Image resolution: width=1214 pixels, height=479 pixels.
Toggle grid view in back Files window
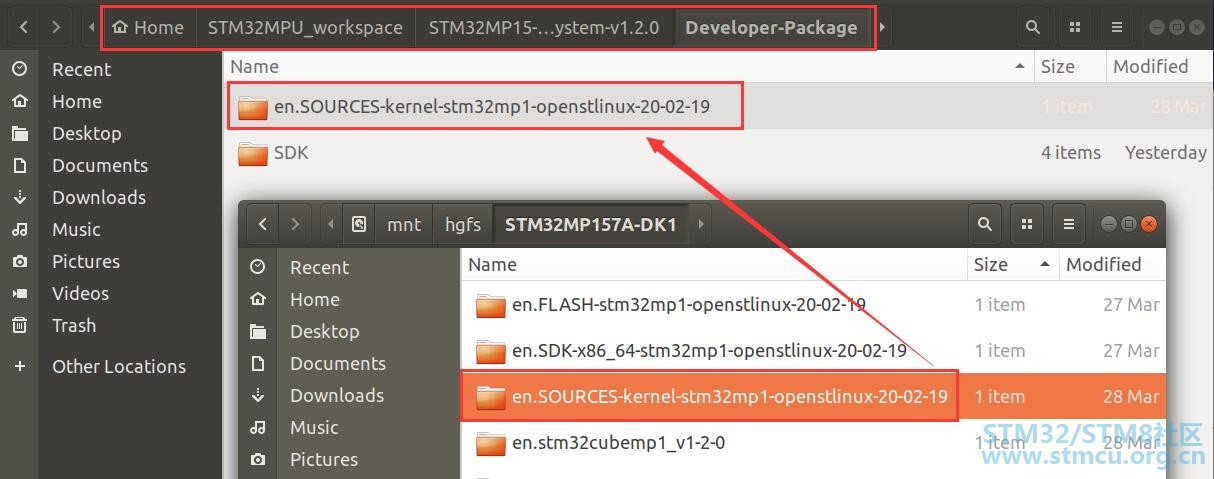(x=1075, y=27)
